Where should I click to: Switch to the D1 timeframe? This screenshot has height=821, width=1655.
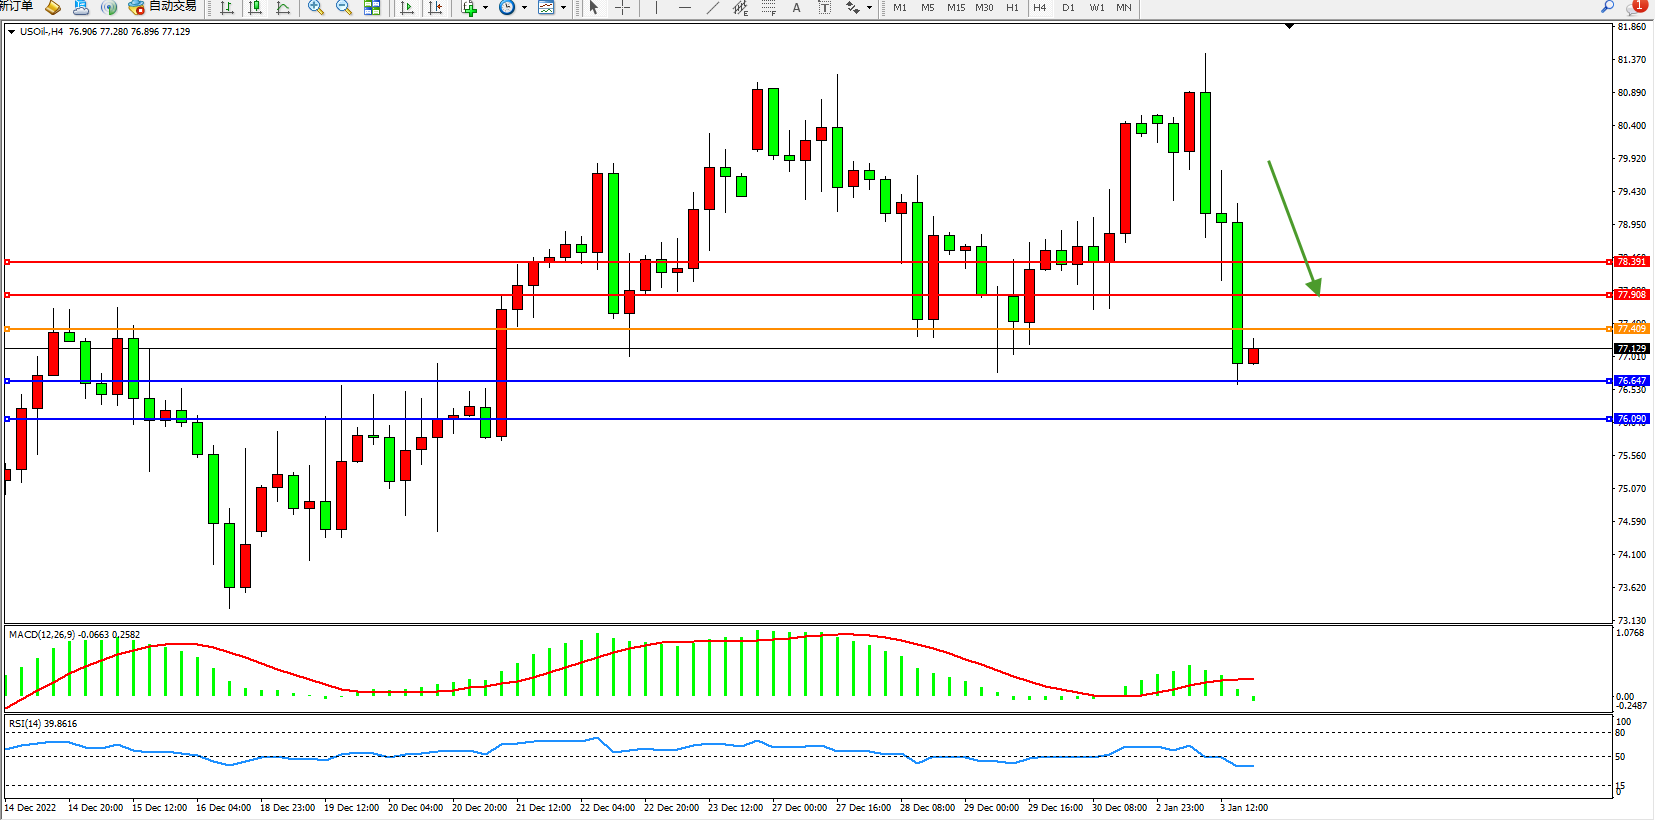1068,8
